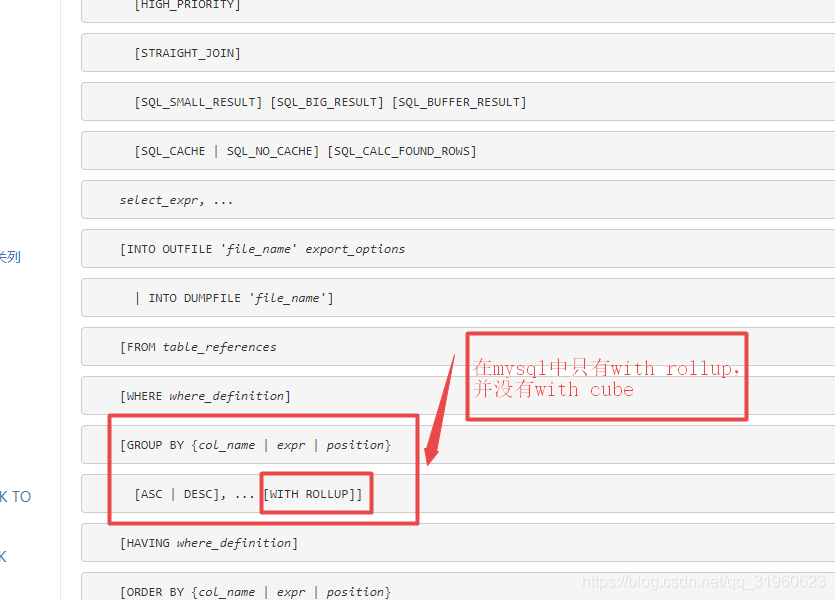
Task: Click the FROM table_references code block
Action: 198,347
